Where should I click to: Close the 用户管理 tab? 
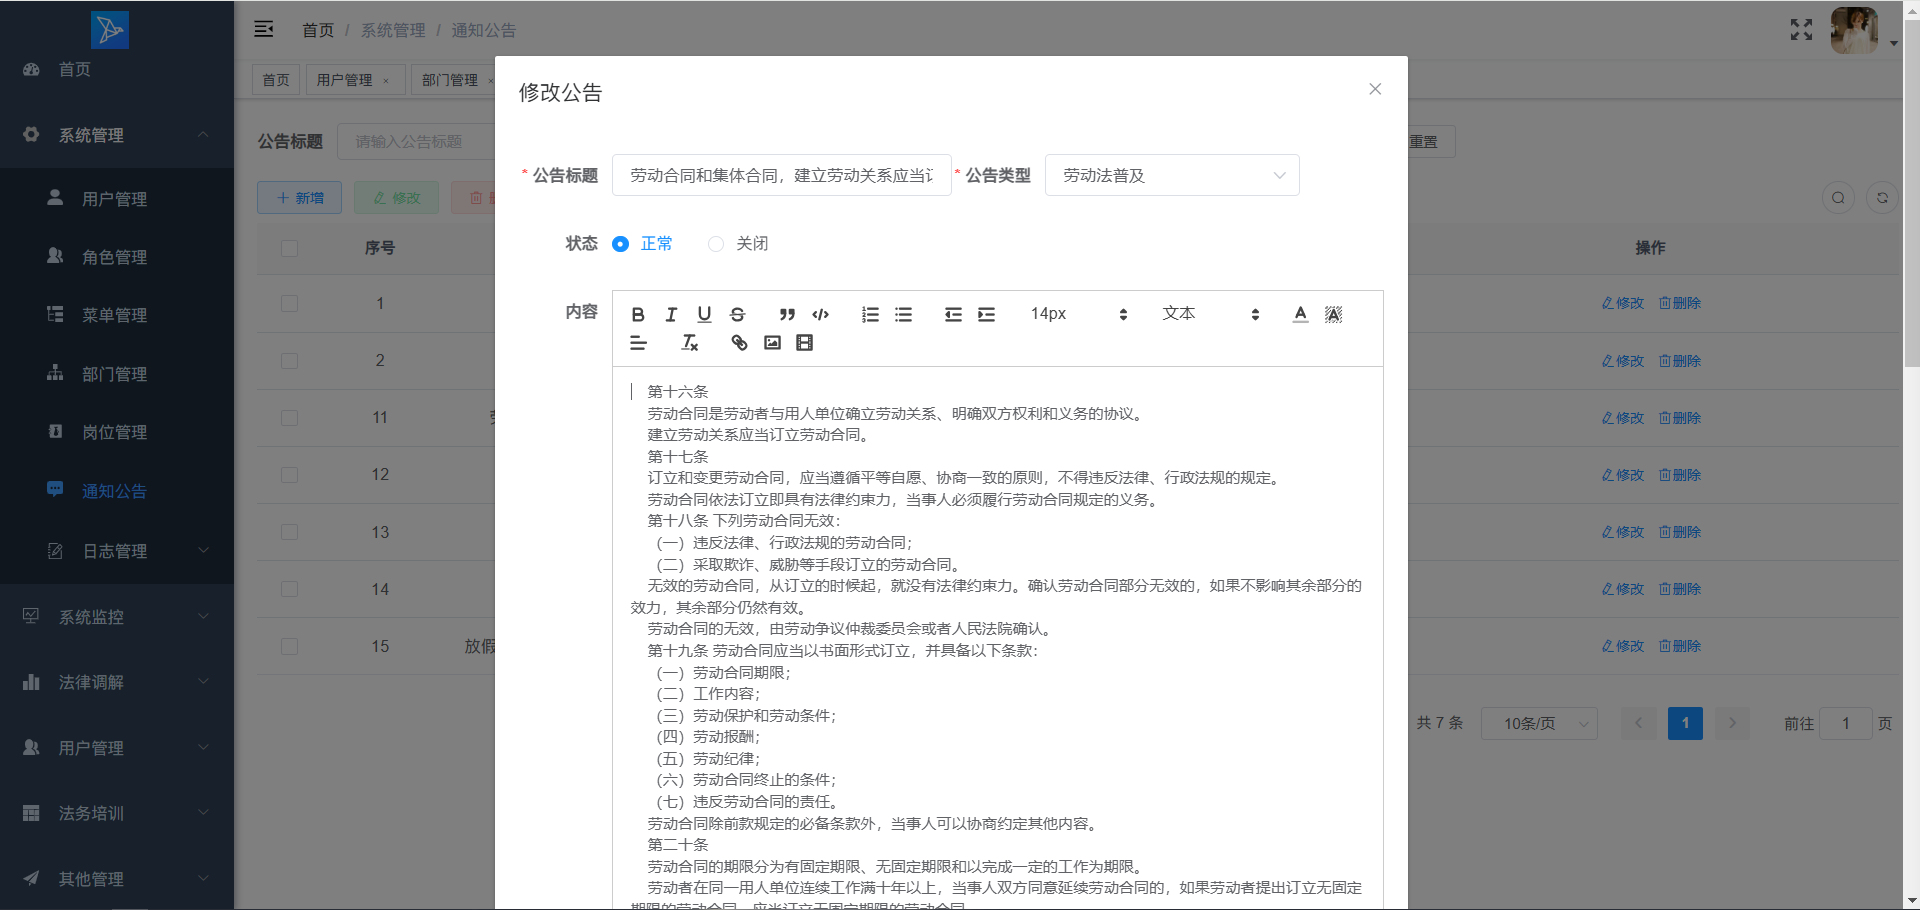pos(386,81)
